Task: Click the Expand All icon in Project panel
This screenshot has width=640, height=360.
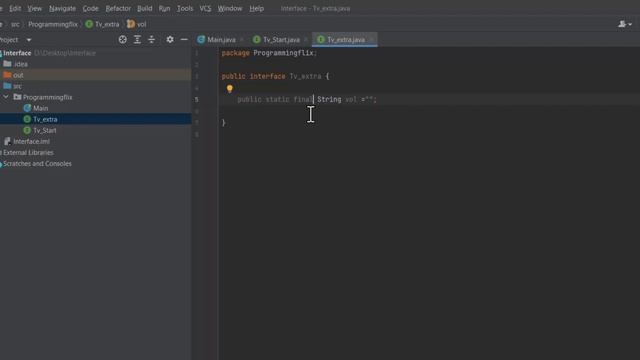Action: [137, 40]
